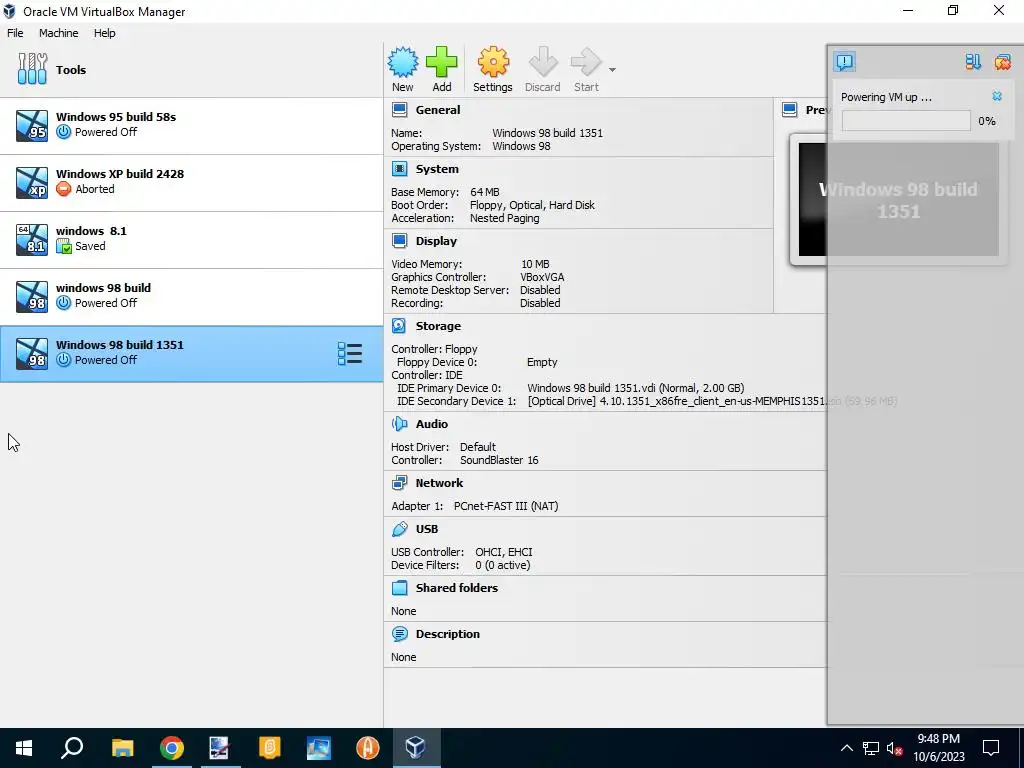The width and height of the screenshot is (1024, 768).
Task: Click the General section monitor icon
Action: pos(399,110)
